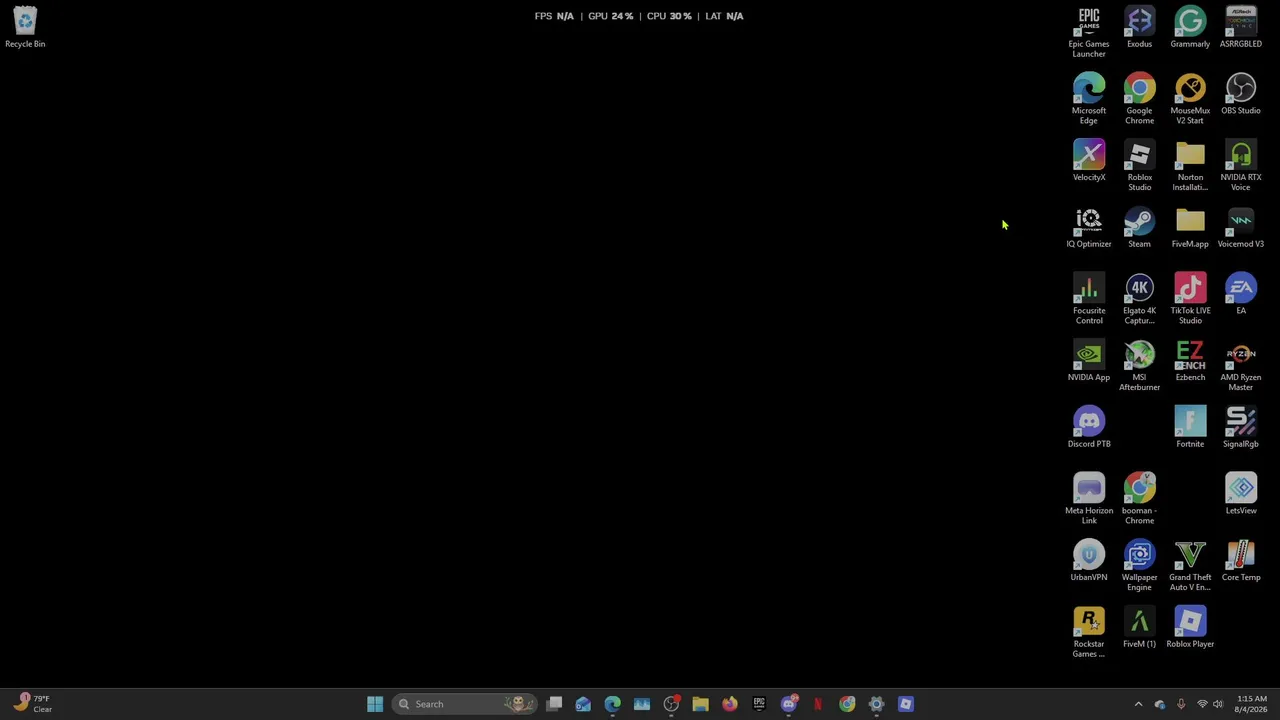
Task: Open the Wi-Fi network tray icon
Action: coord(1202,704)
